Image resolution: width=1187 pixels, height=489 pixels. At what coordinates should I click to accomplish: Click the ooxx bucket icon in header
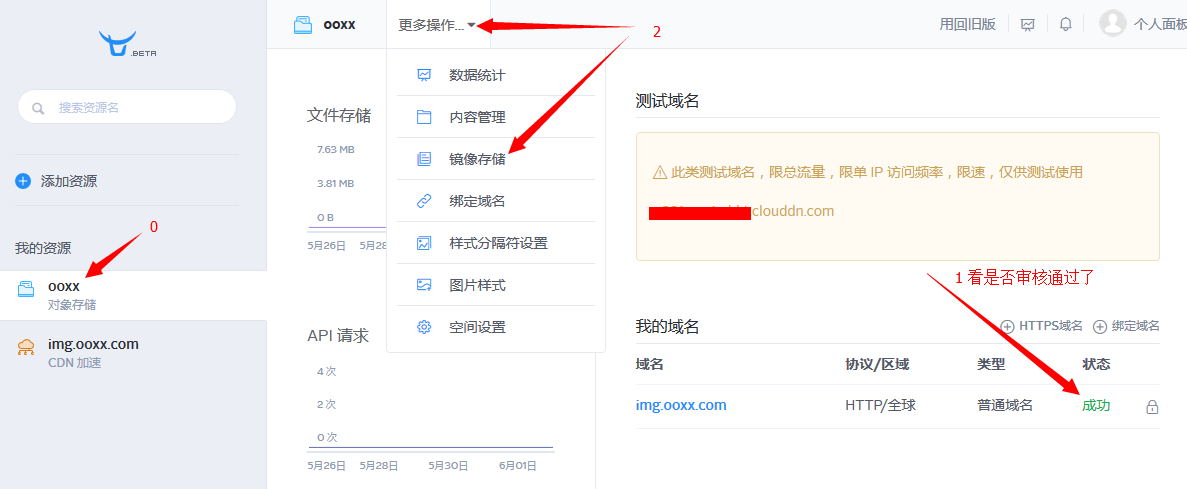(x=304, y=25)
